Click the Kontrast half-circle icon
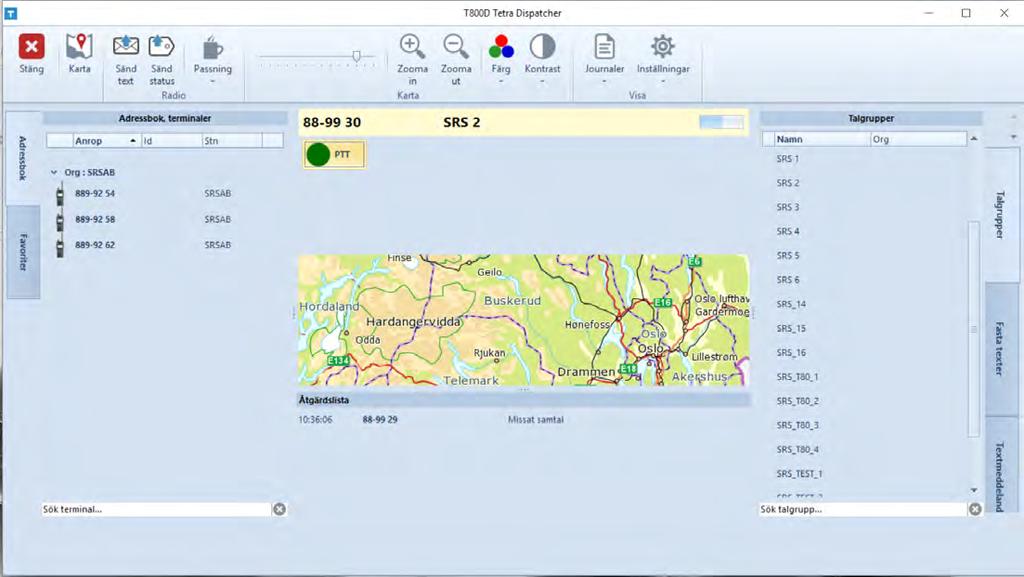 [542, 46]
